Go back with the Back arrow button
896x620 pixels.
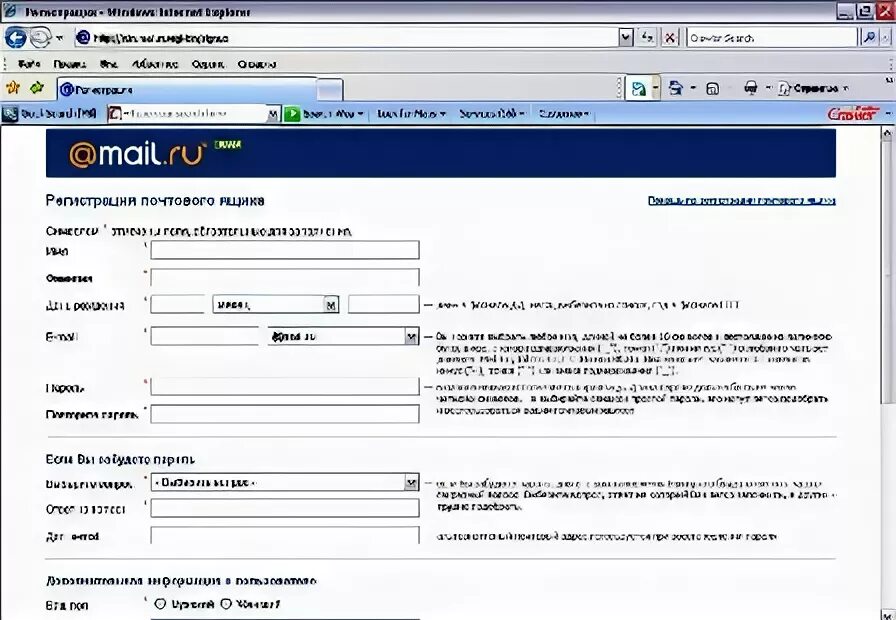pyautogui.click(x=15, y=38)
